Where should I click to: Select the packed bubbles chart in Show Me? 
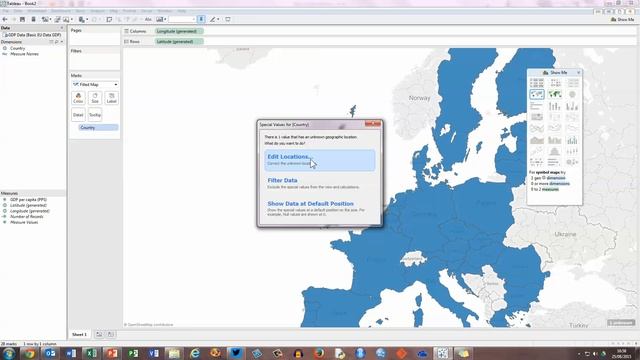pyautogui.click(x=572, y=162)
